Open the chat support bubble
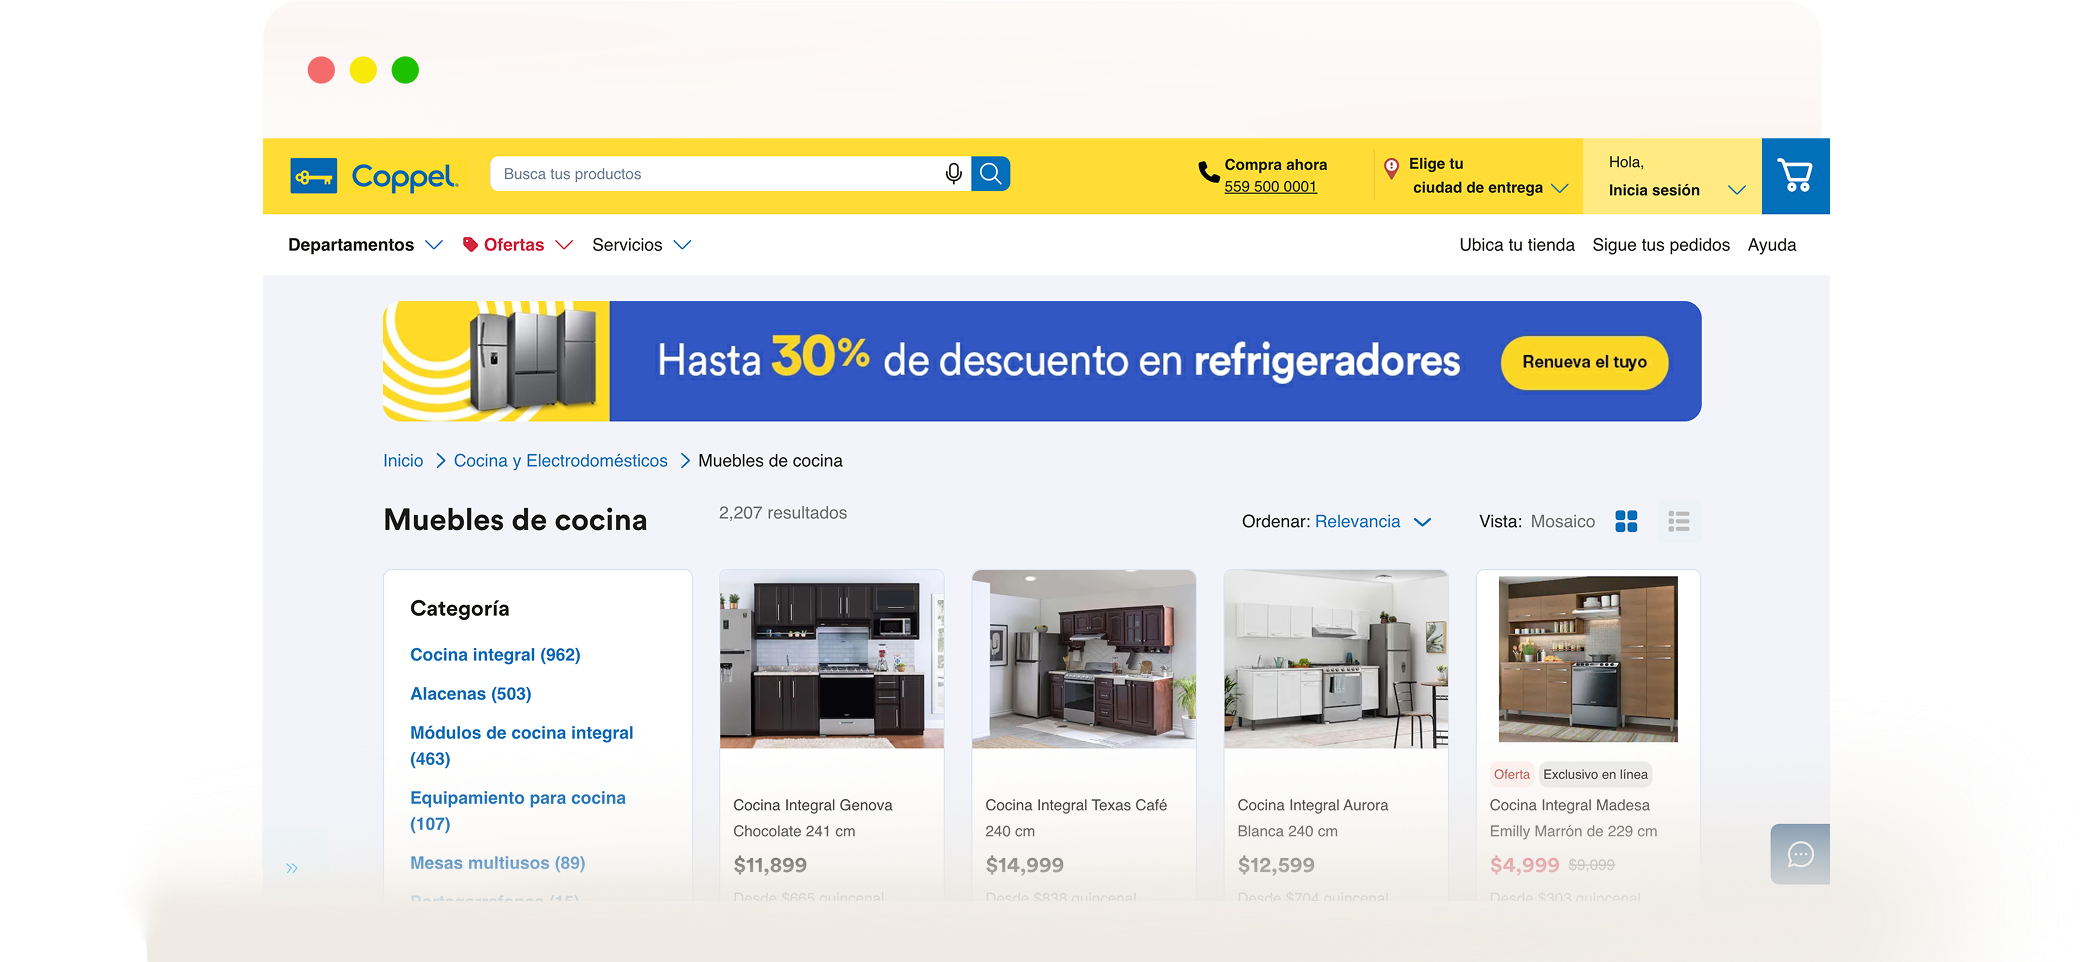Viewport: 2091px width, 962px height. click(x=1800, y=854)
